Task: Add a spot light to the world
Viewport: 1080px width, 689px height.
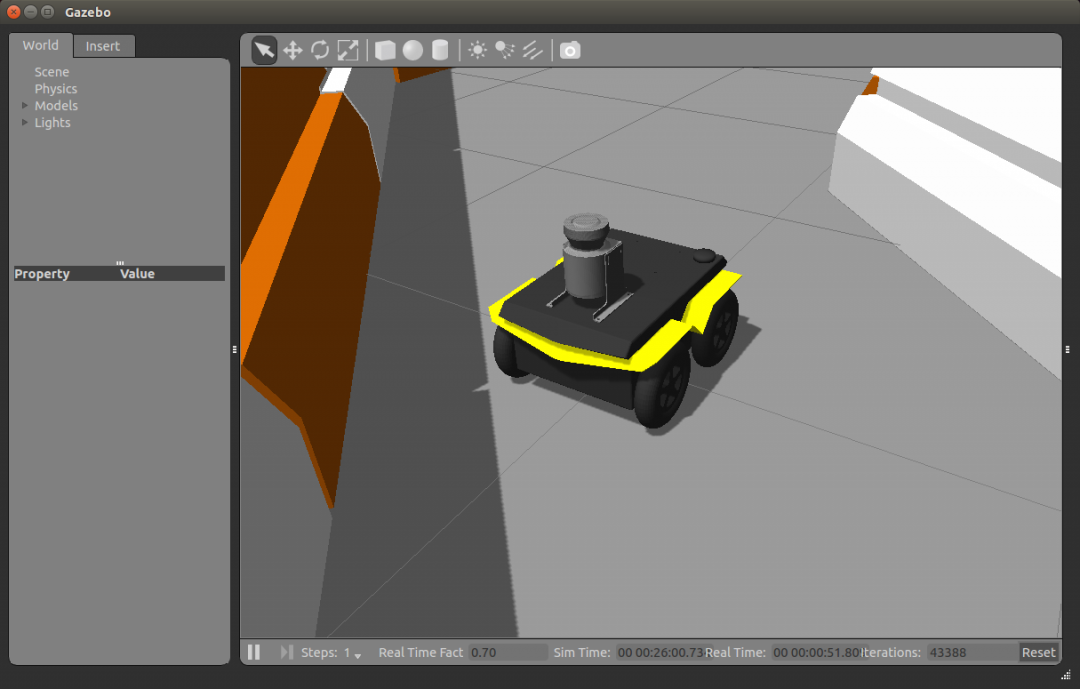Action: [x=504, y=49]
